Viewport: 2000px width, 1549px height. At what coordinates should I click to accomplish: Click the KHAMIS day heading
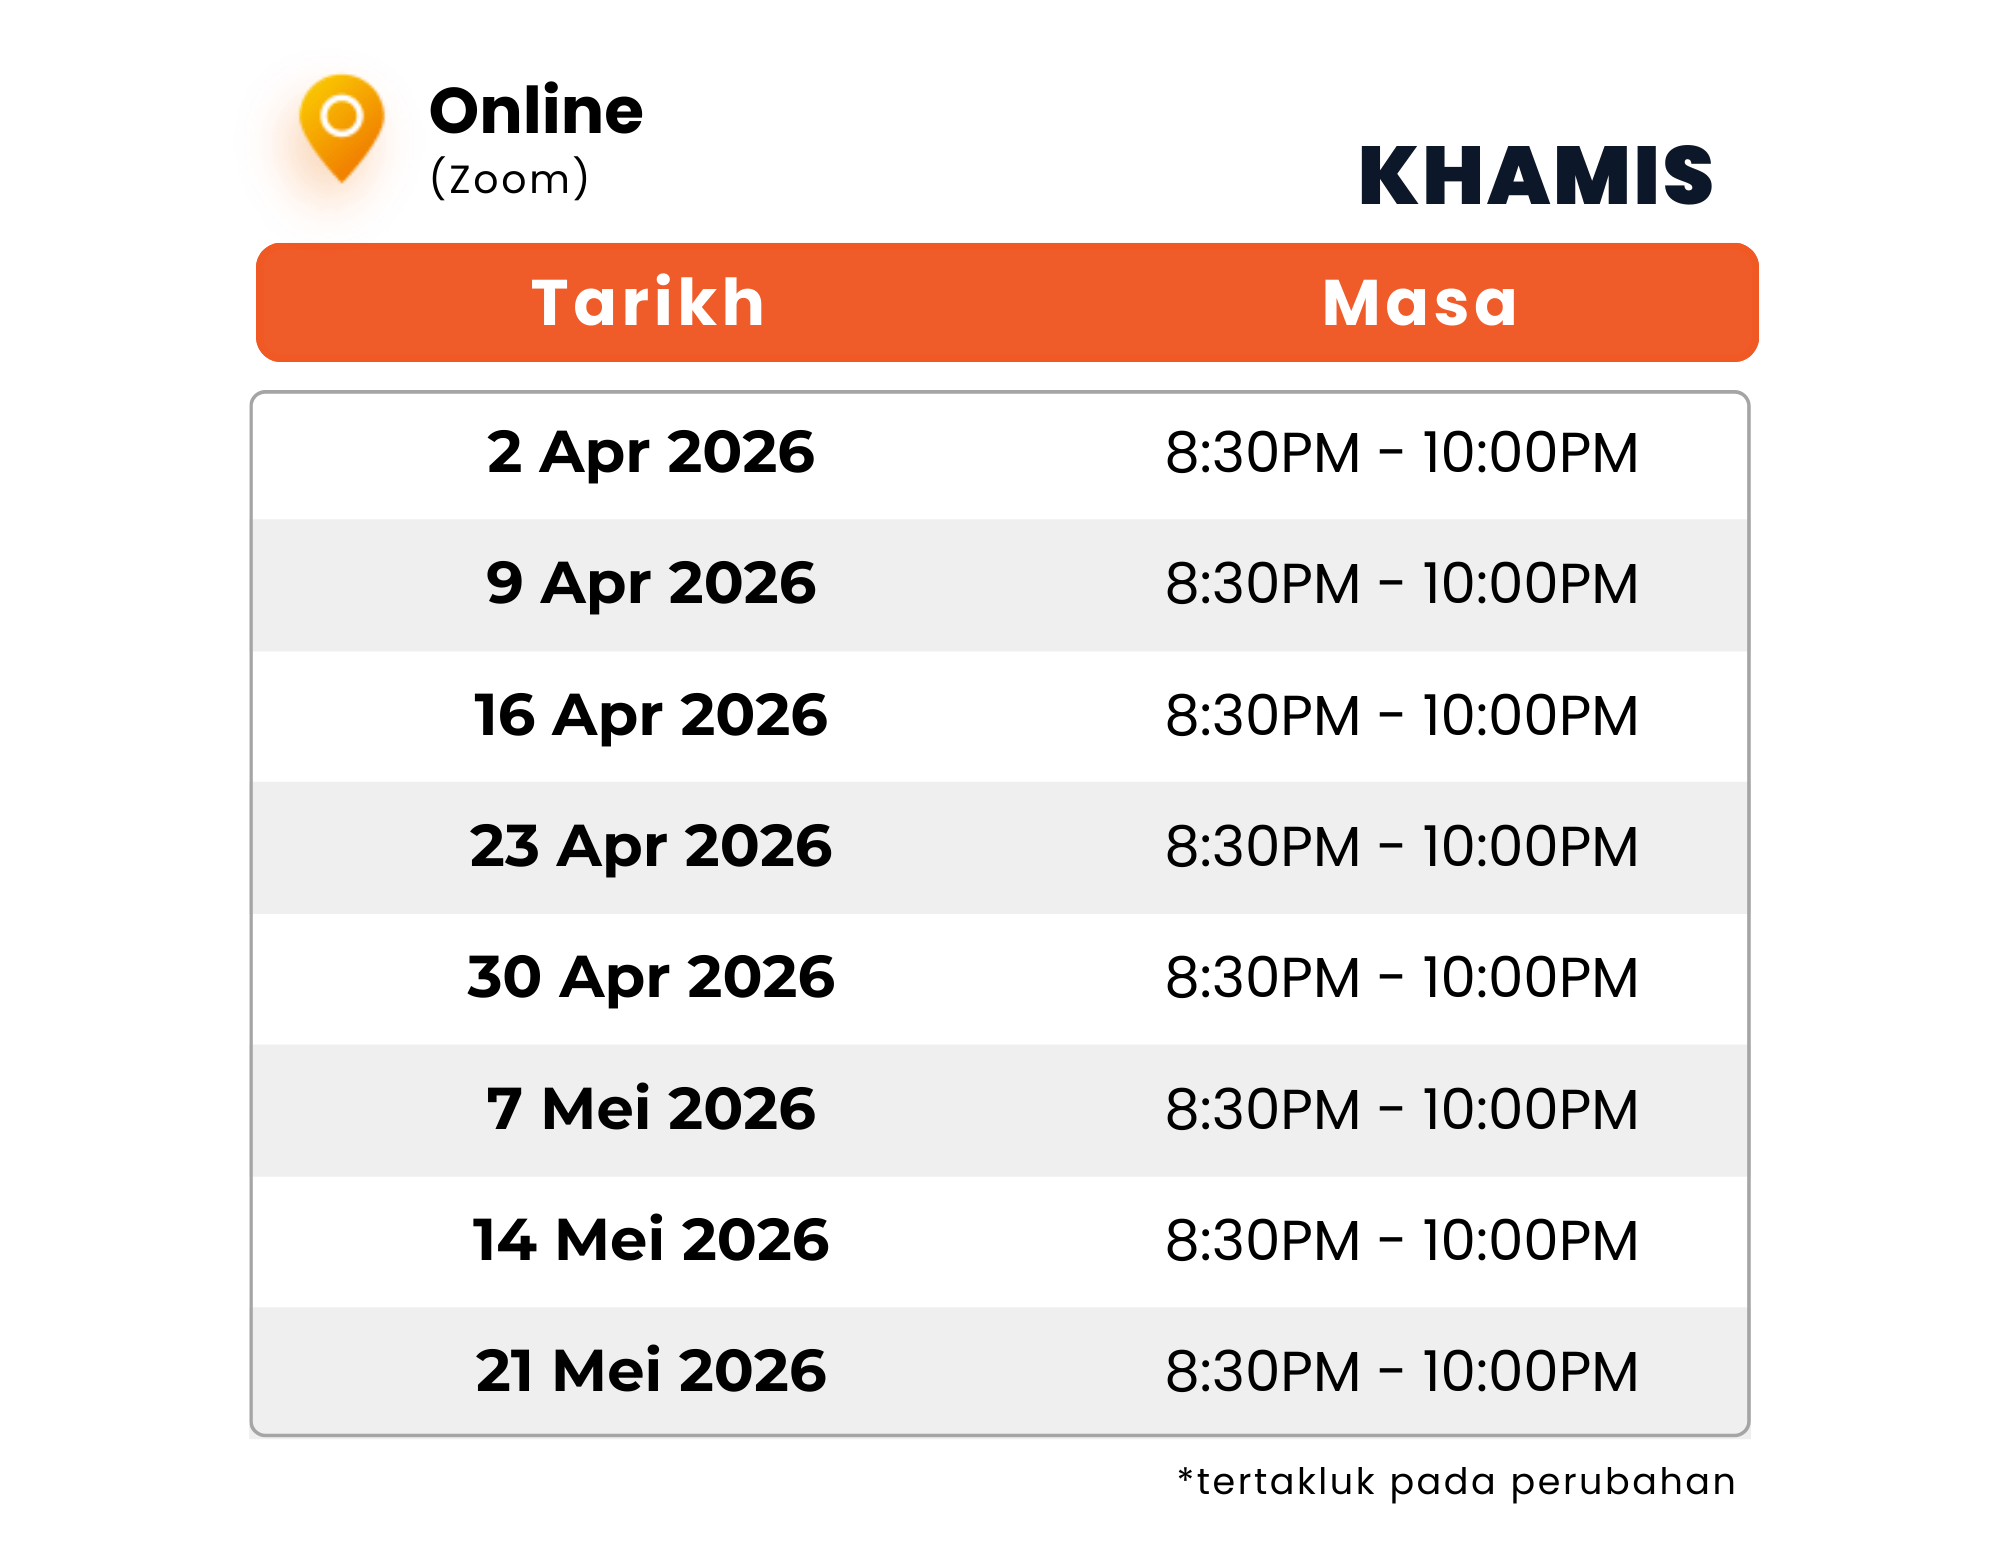(1536, 176)
